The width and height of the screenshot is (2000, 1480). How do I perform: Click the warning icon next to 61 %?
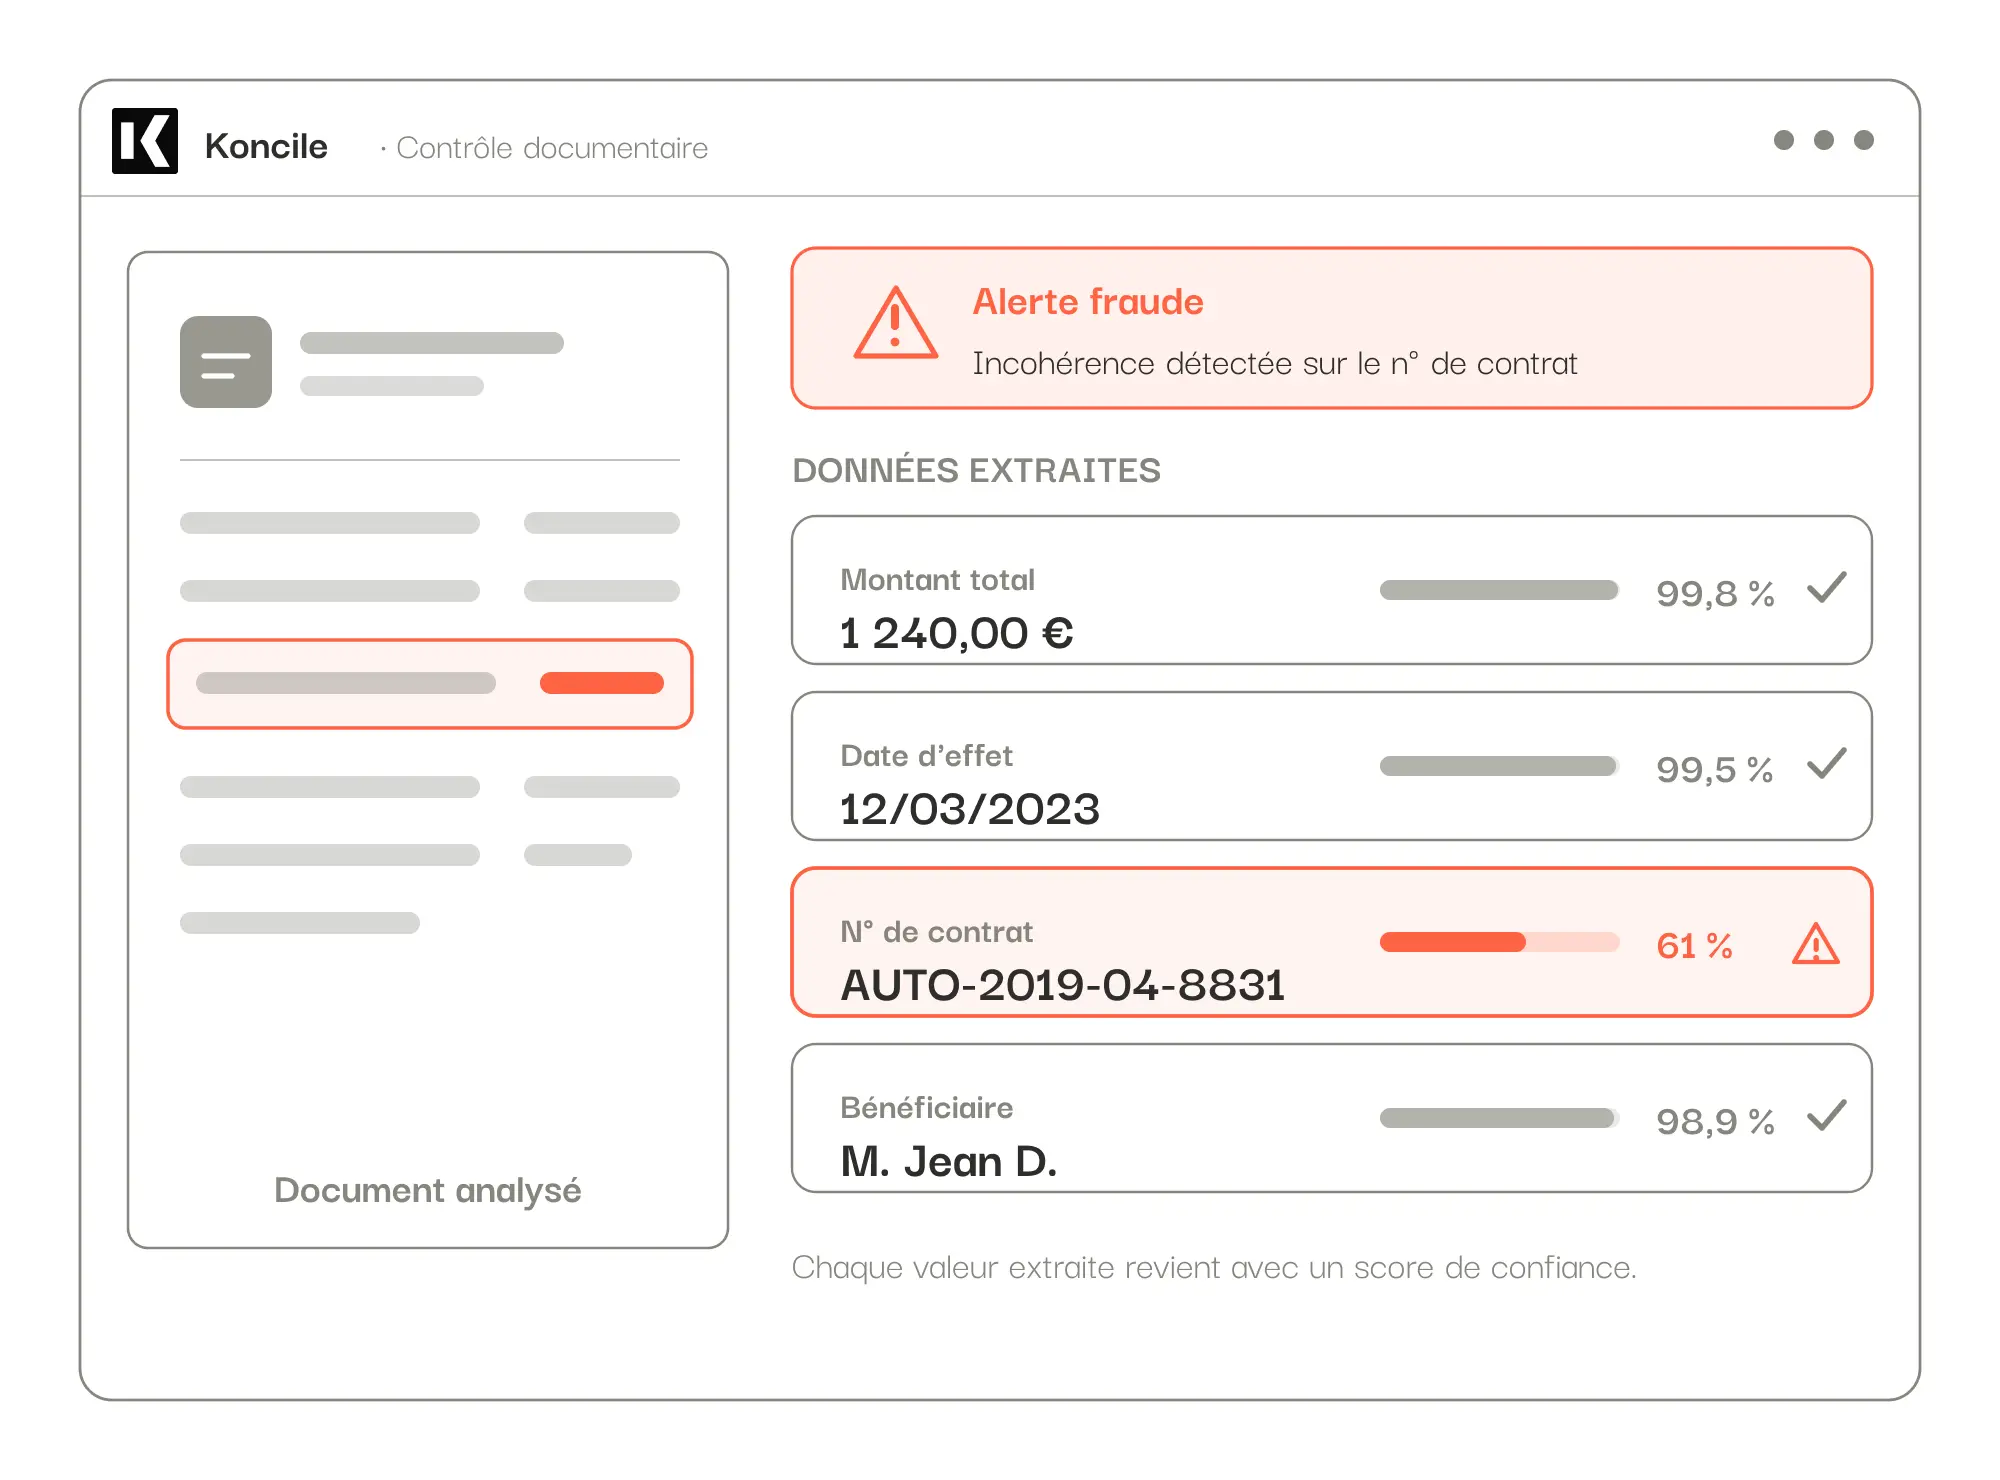(x=1815, y=944)
